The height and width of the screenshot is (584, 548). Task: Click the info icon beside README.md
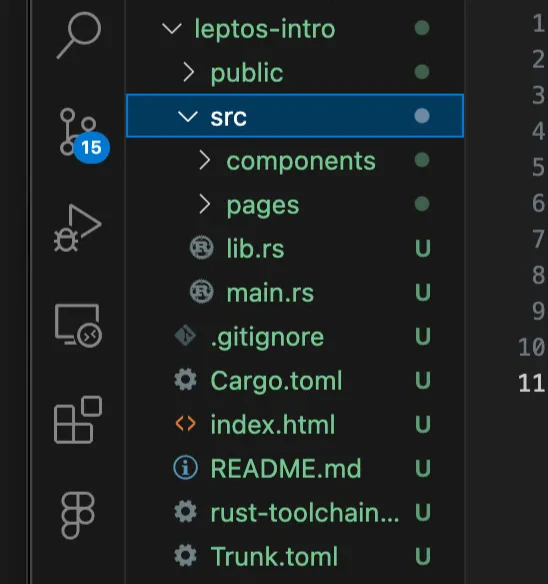coord(186,468)
